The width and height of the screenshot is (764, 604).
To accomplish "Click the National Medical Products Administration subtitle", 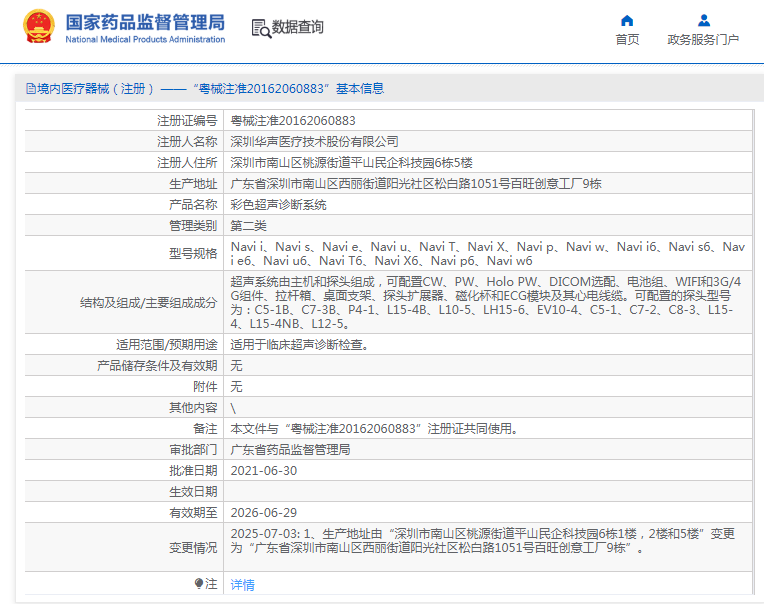I will [x=145, y=40].
